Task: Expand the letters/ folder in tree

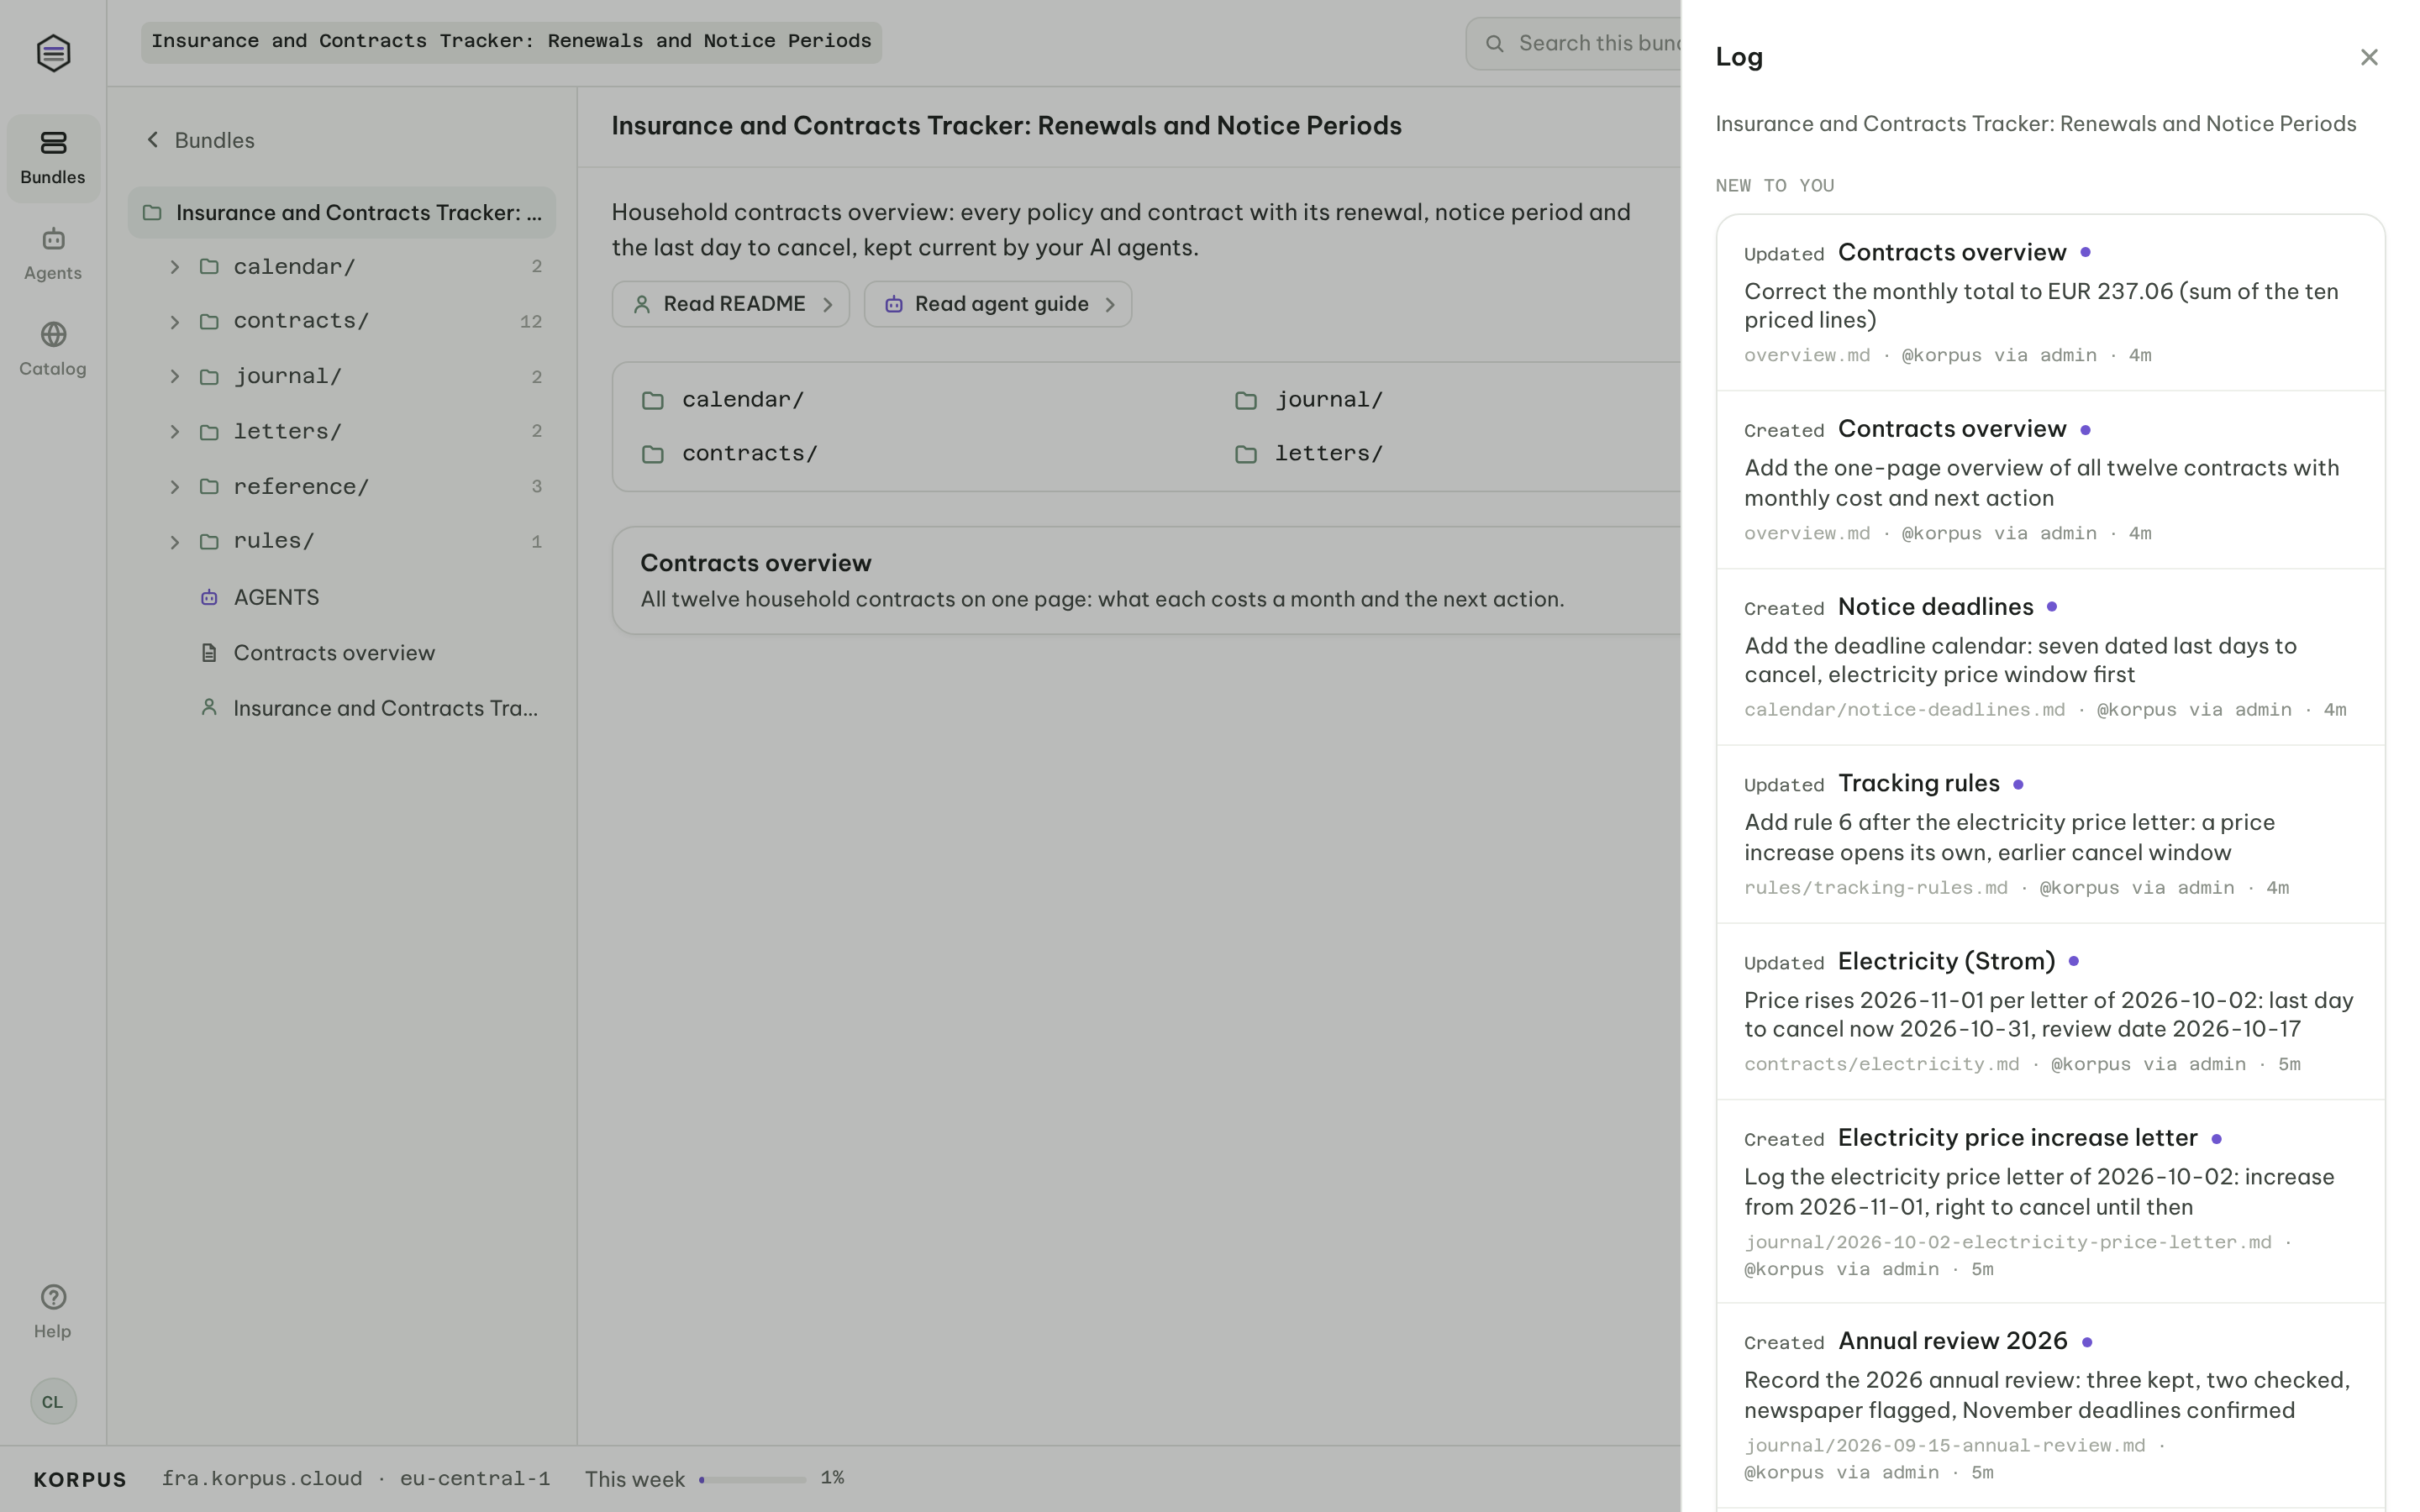Action: pyautogui.click(x=175, y=432)
